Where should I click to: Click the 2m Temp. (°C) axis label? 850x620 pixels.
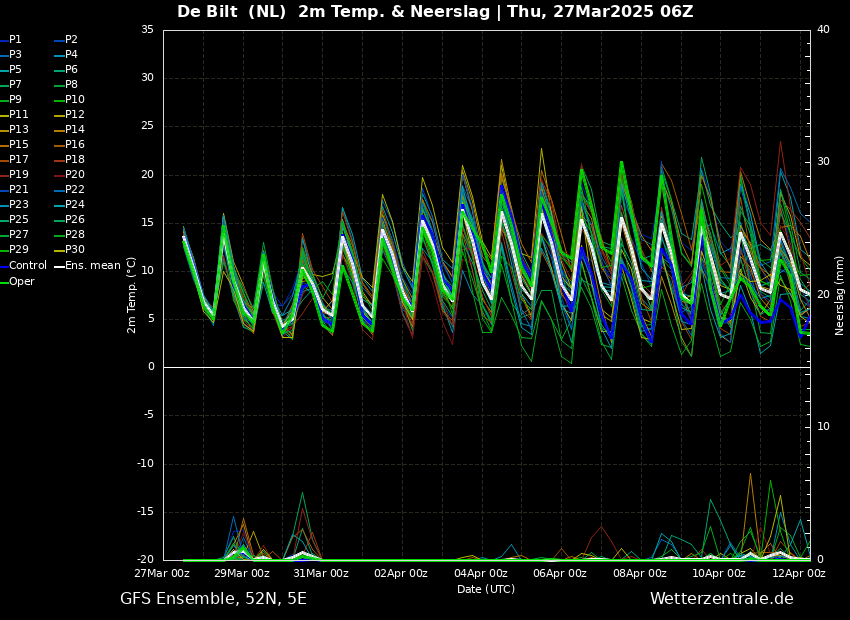point(132,295)
